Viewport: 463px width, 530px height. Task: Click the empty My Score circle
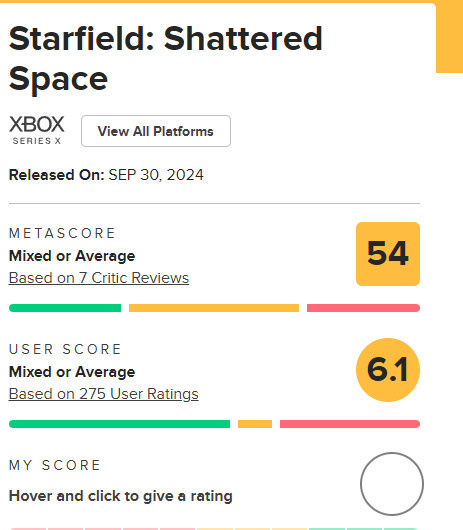click(x=392, y=484)
